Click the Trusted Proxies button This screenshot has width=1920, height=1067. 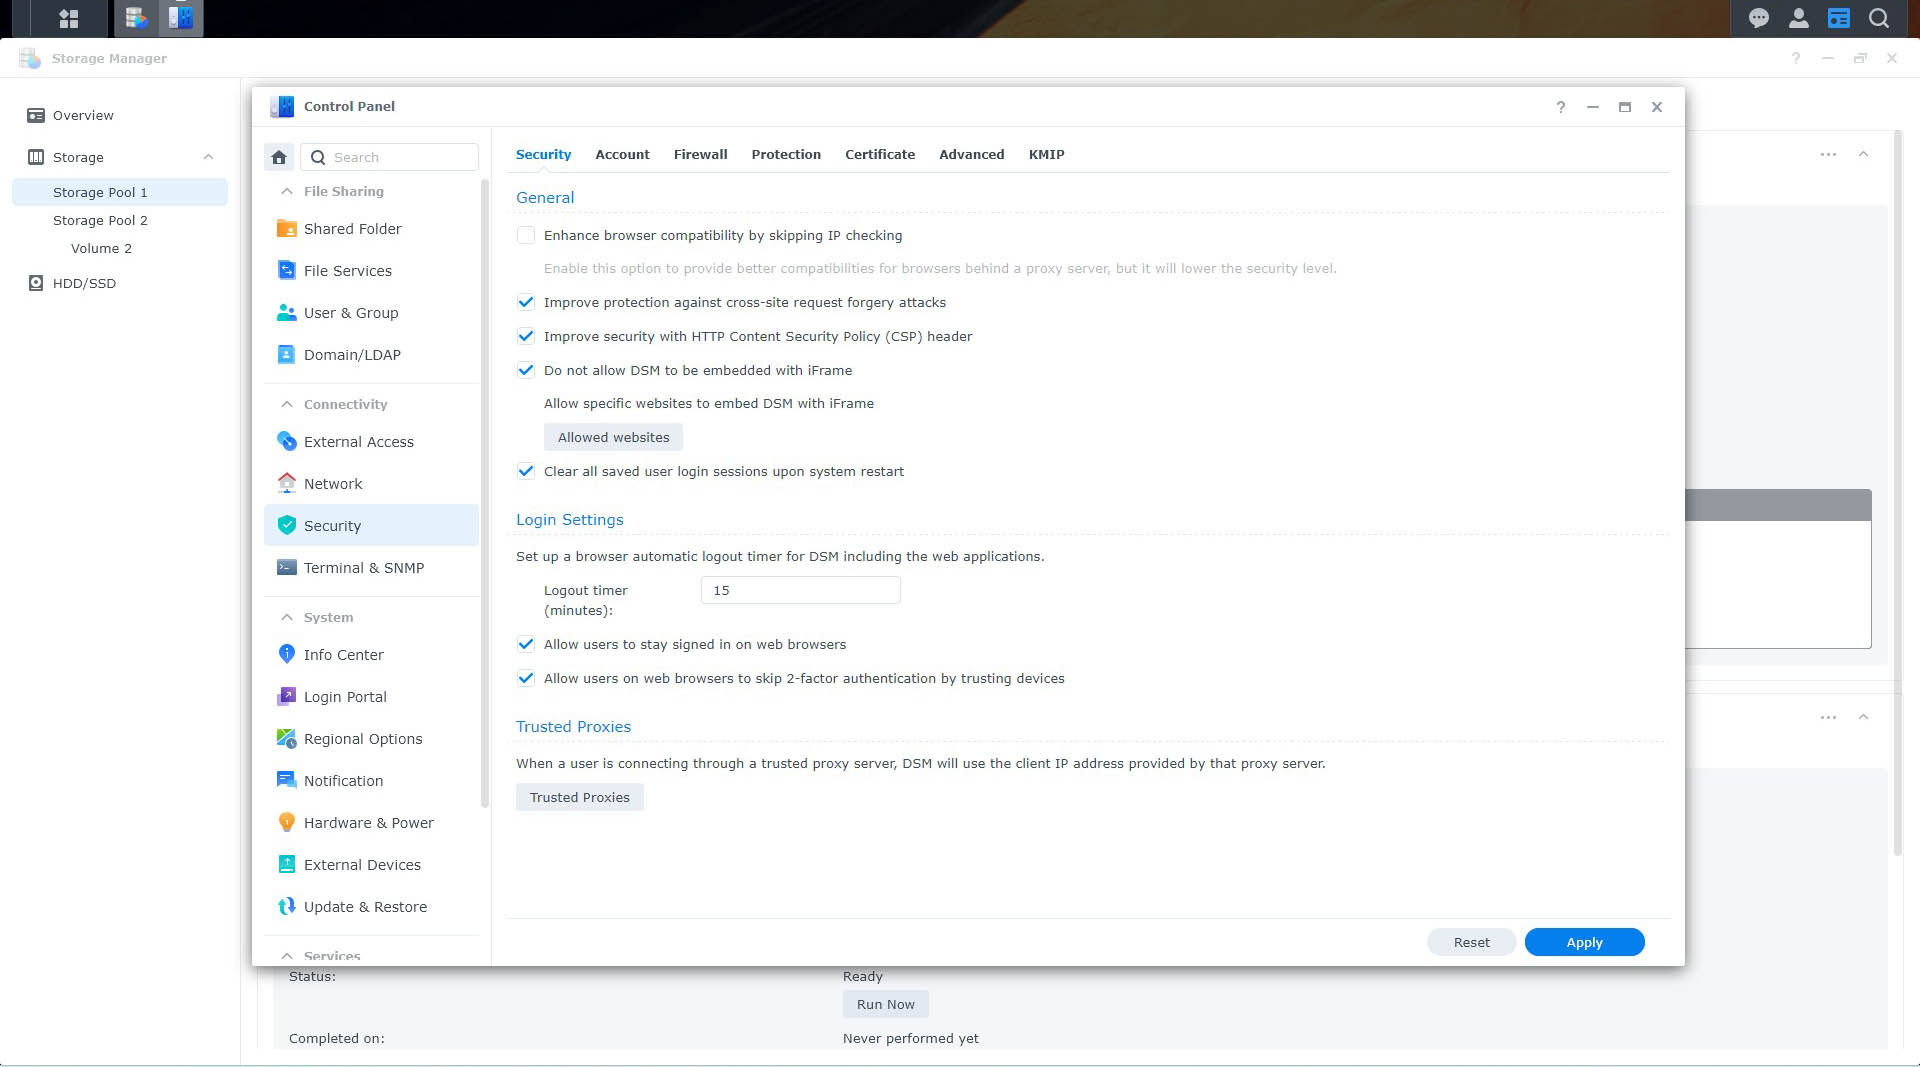tap(579, 797)
